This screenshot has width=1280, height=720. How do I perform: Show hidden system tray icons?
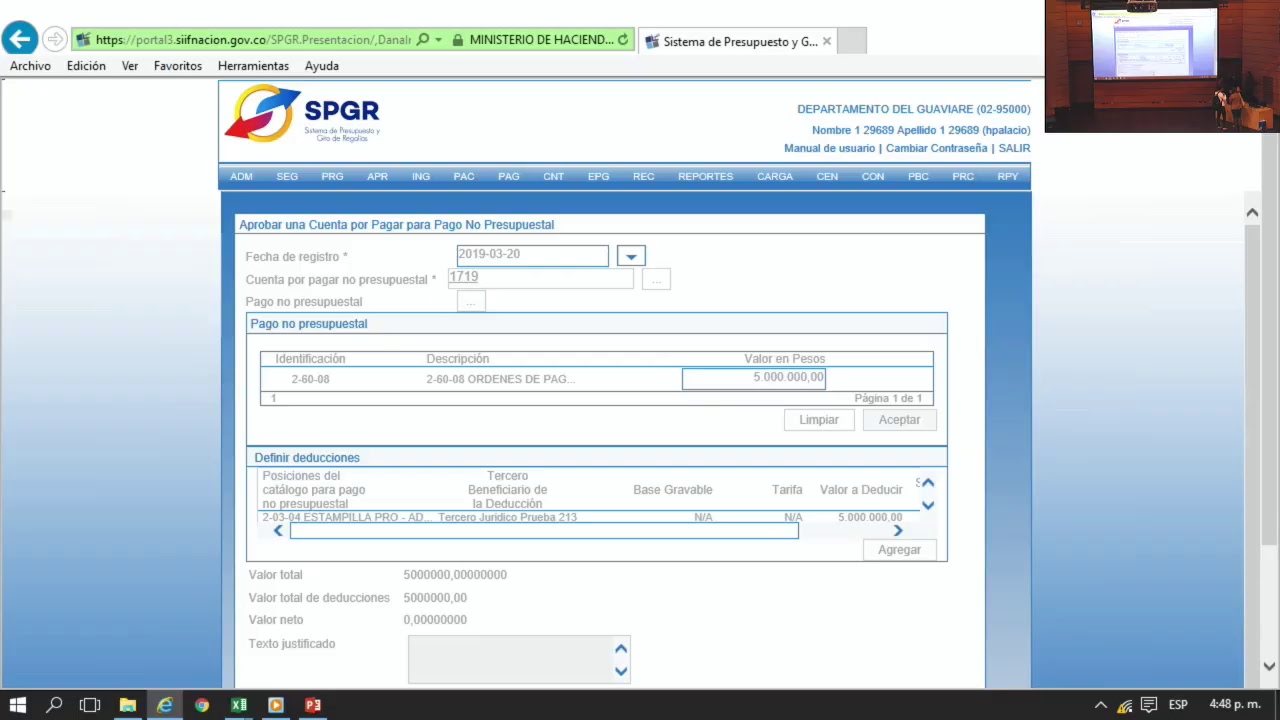(x=1101, y=705)
